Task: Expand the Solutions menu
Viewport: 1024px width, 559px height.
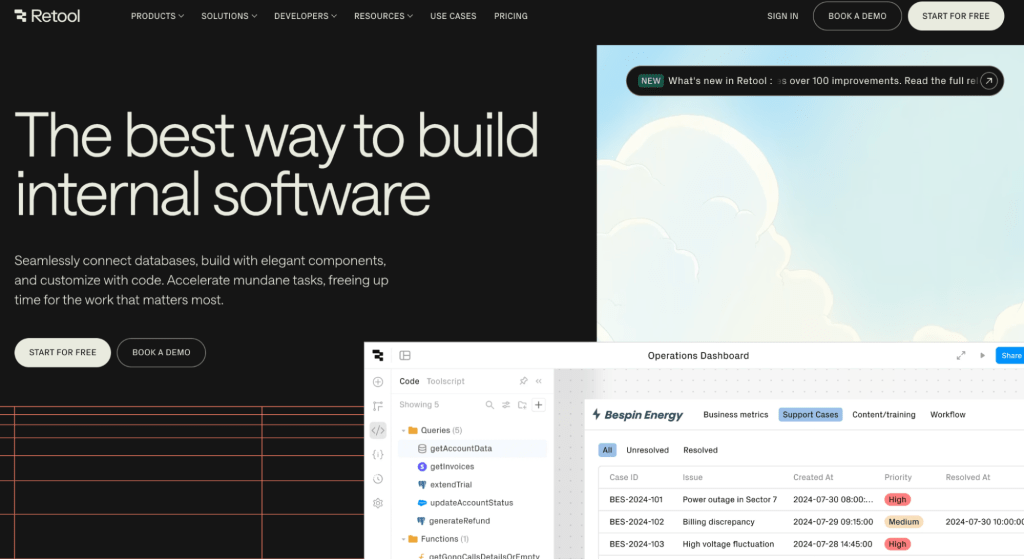Action: (229, 16)
